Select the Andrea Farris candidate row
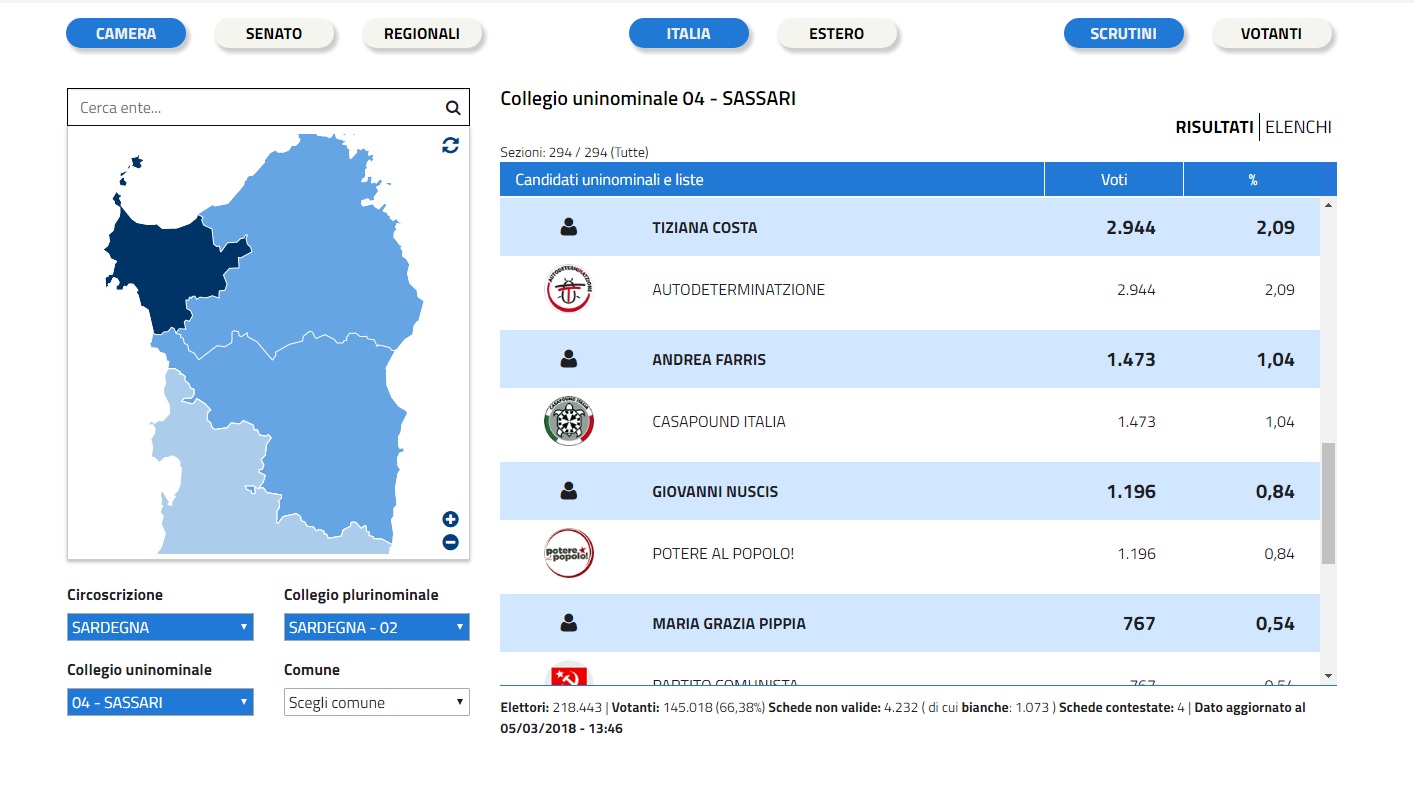Viewport: 1414px width, 809px height. click(910, 359)
